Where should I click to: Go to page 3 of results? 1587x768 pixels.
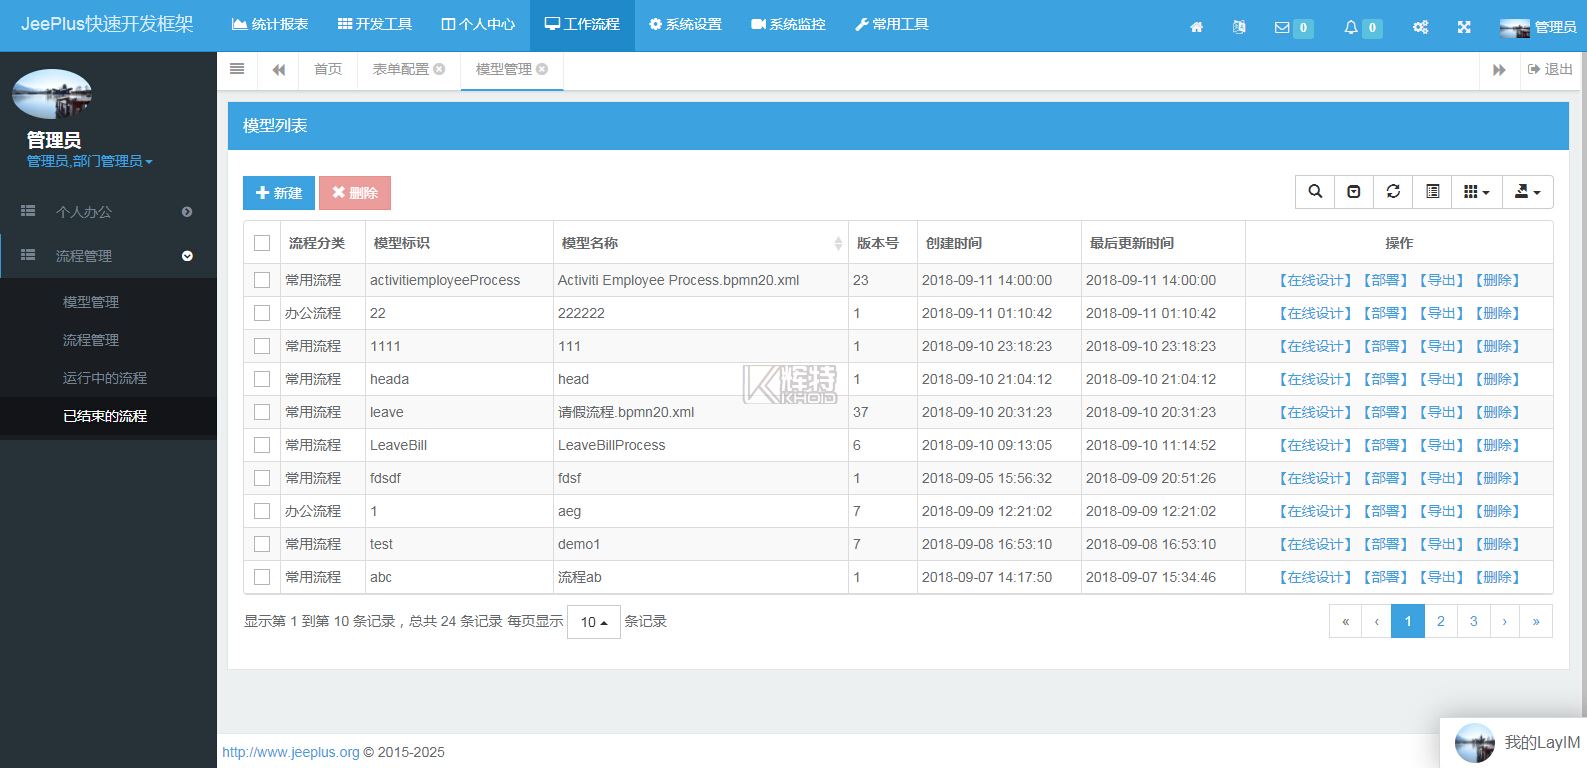coord(1474,621)
